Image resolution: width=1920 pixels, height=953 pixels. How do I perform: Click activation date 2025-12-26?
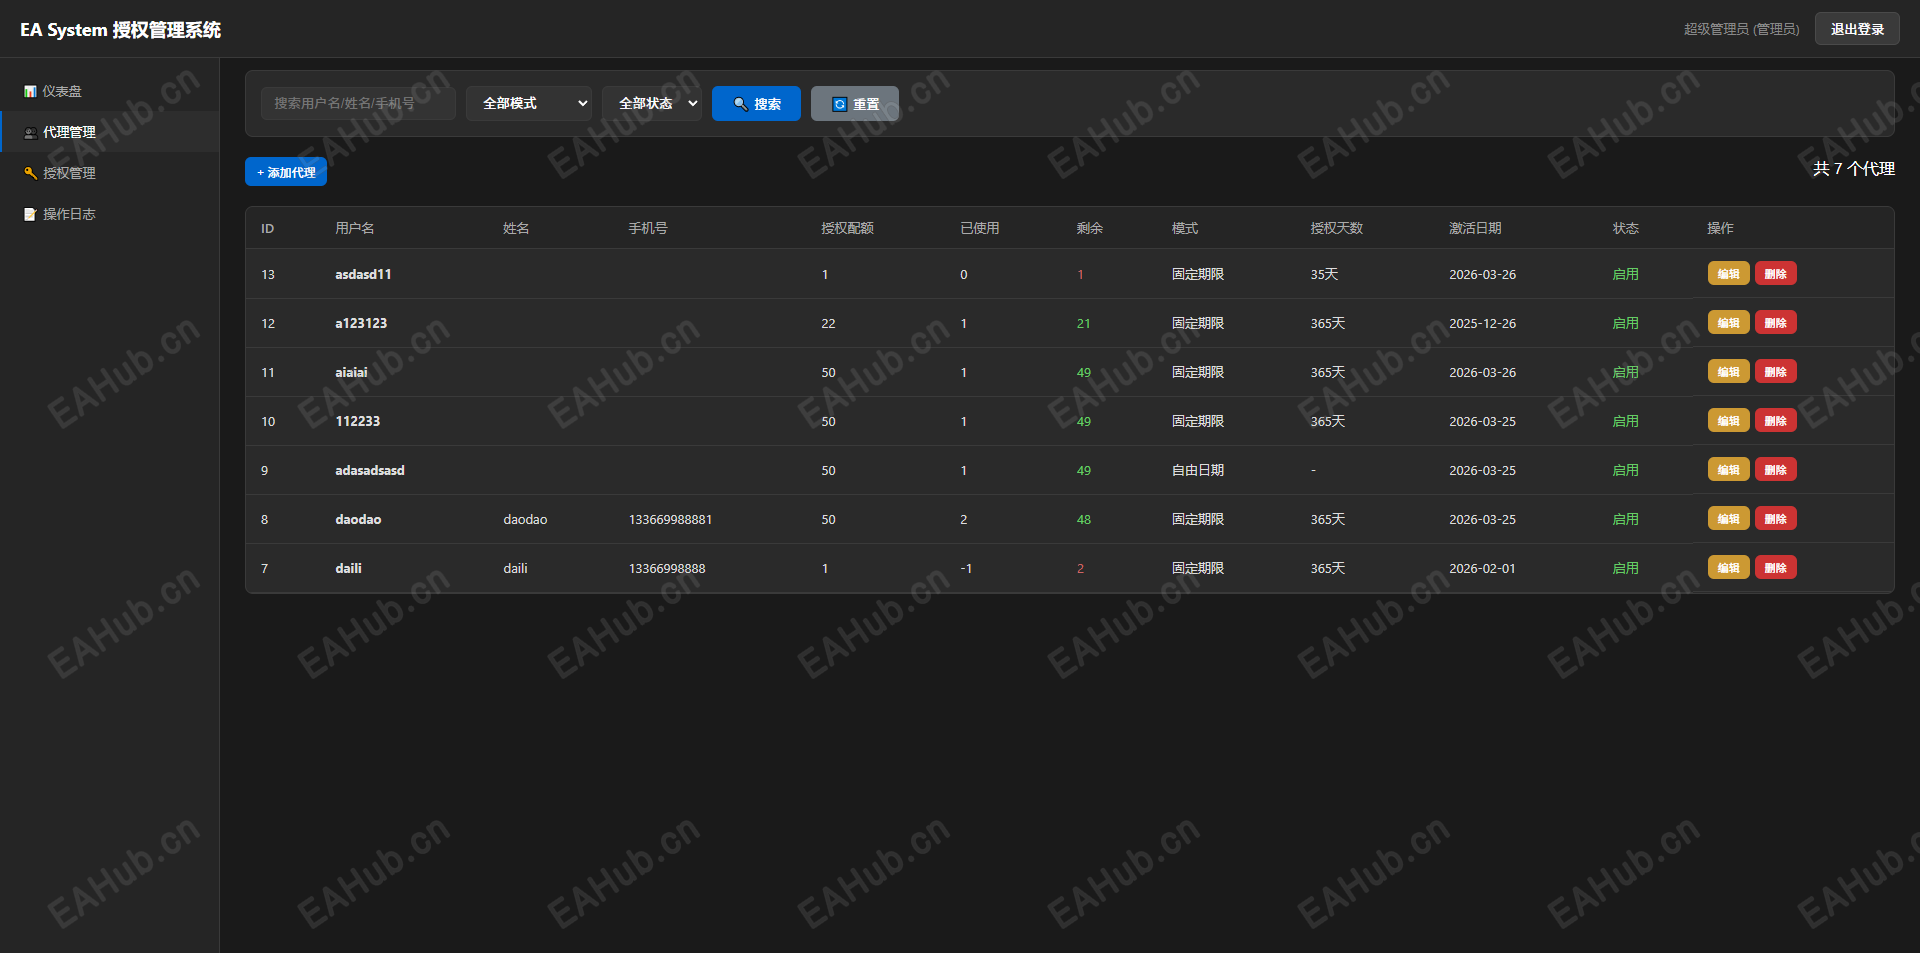tap(1482, 323)
